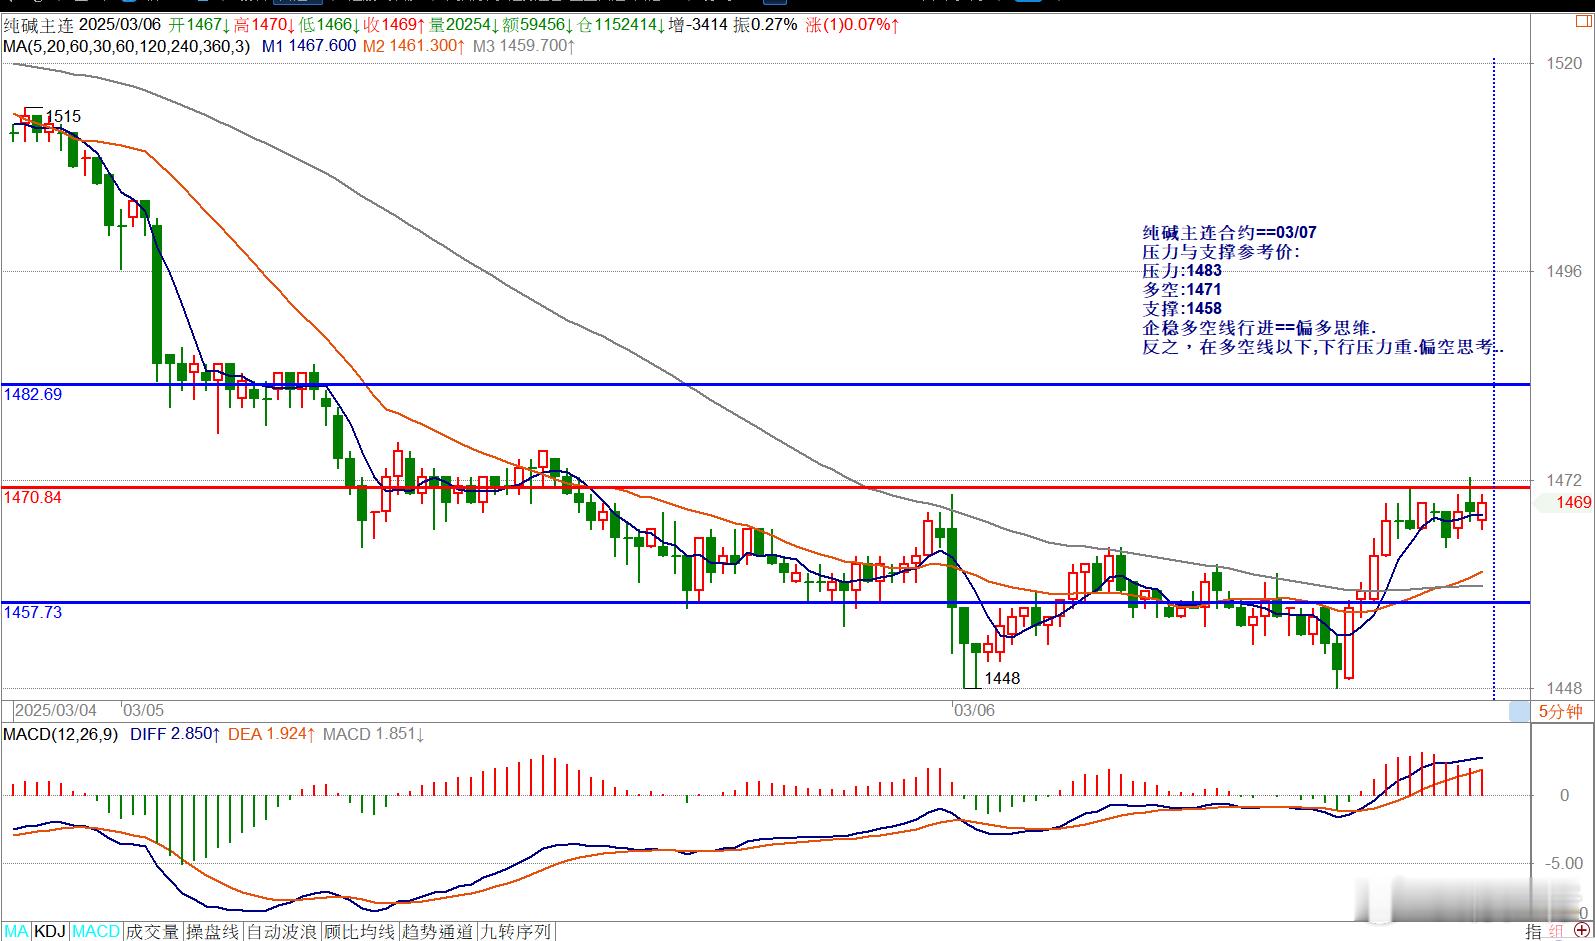Select the 顾比均线 tab
Viewport: 1595px width, 941px height.
tap(359, 931)
